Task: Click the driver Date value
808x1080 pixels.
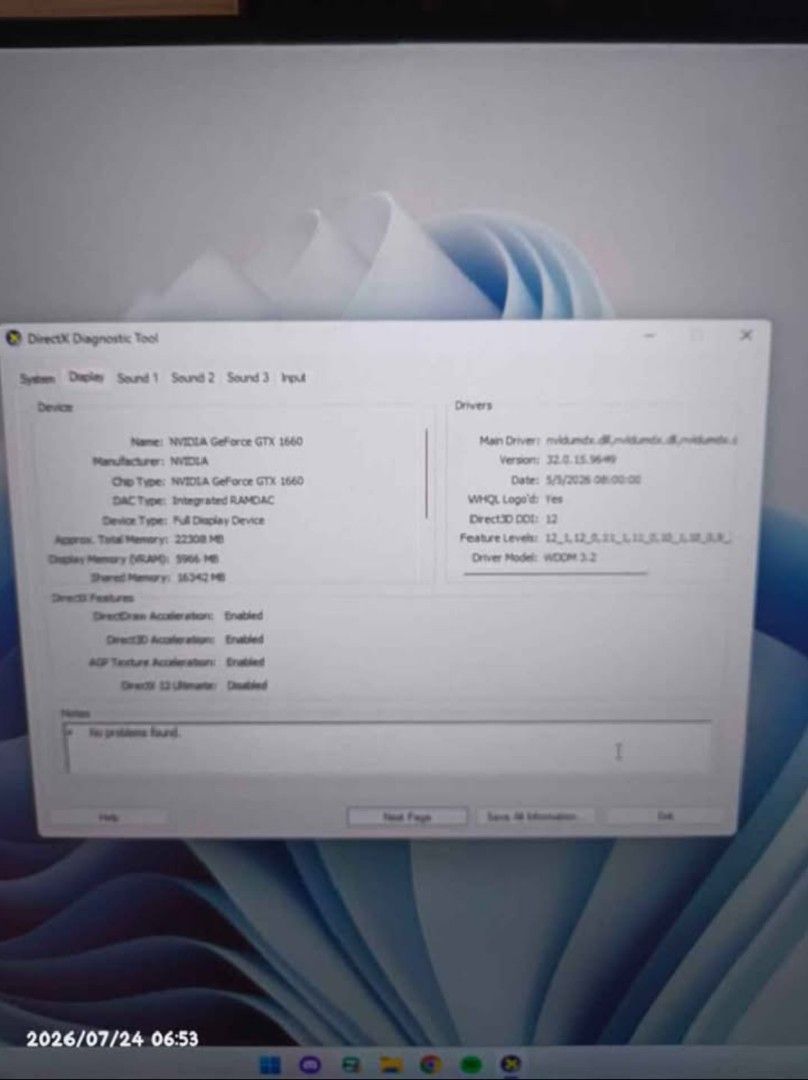Action: click(x=593, y=479)
